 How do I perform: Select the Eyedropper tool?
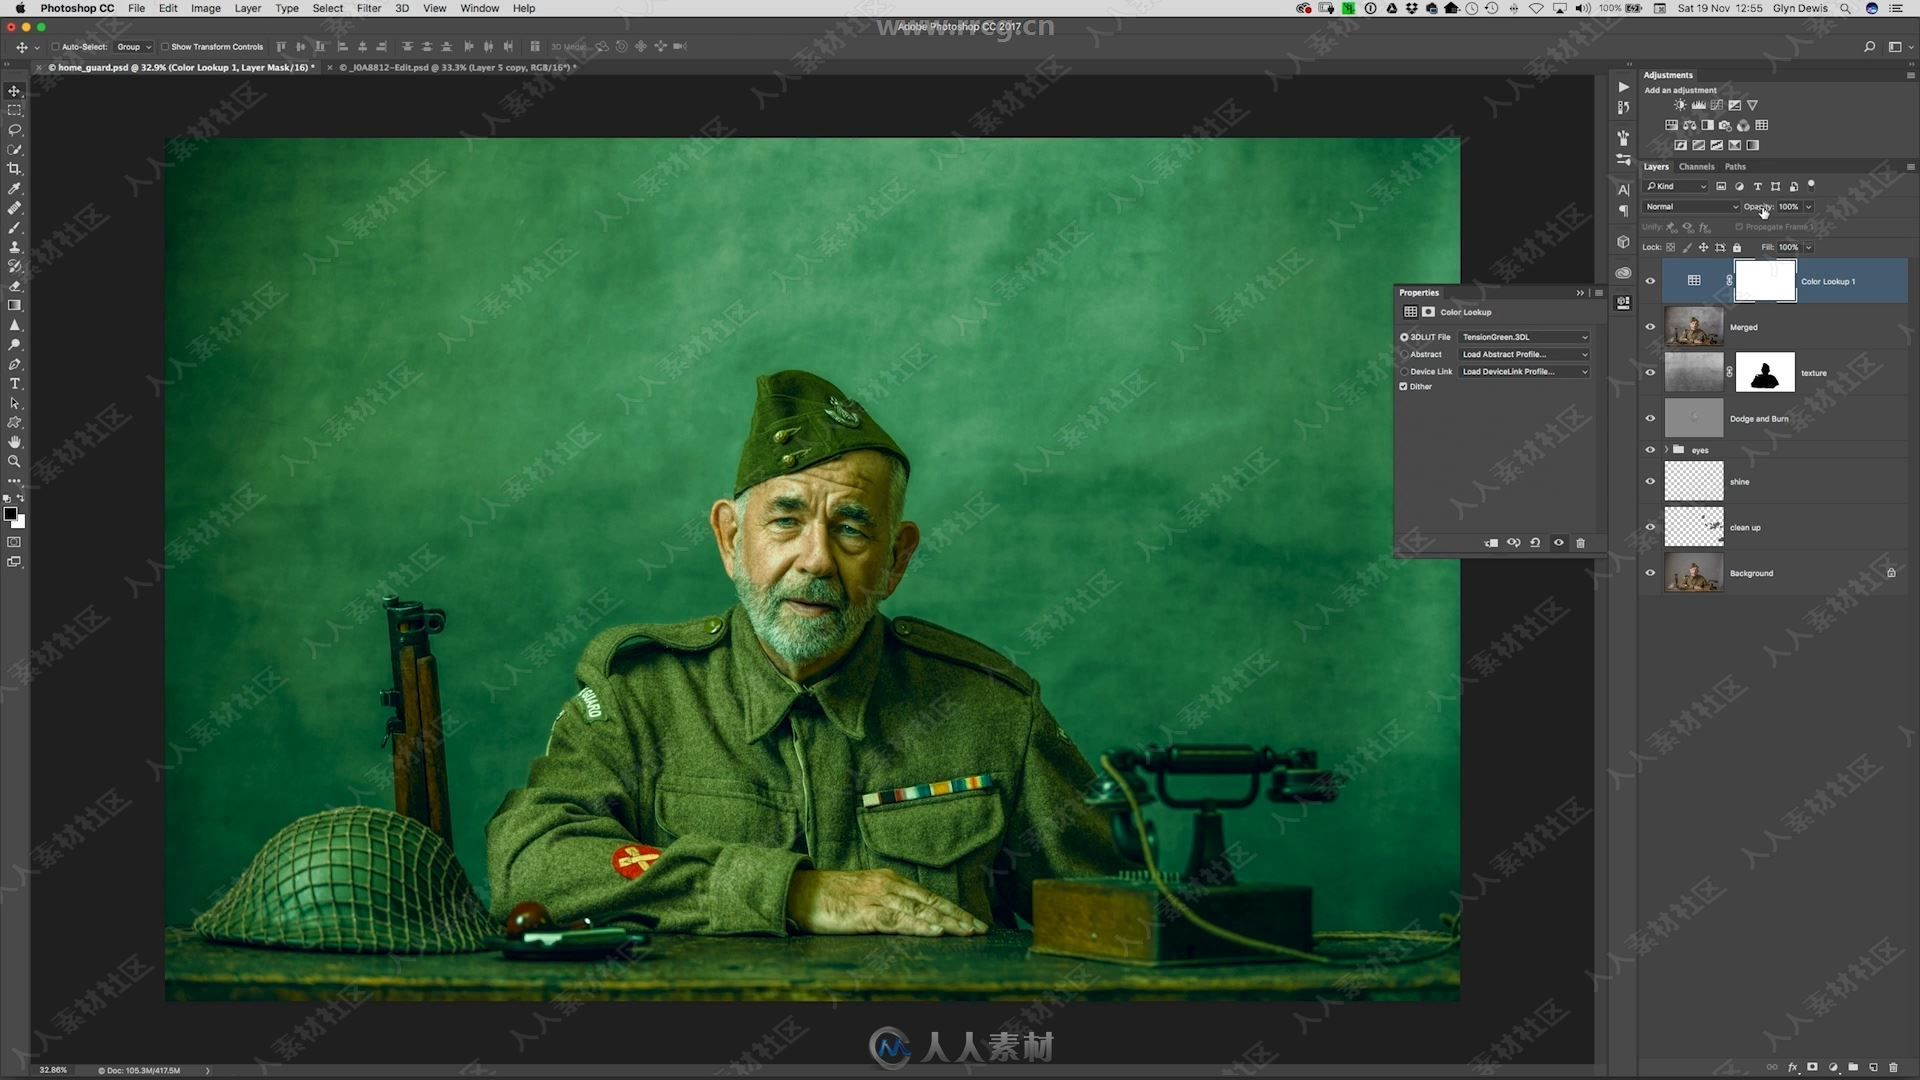click(x=14, y=188)
